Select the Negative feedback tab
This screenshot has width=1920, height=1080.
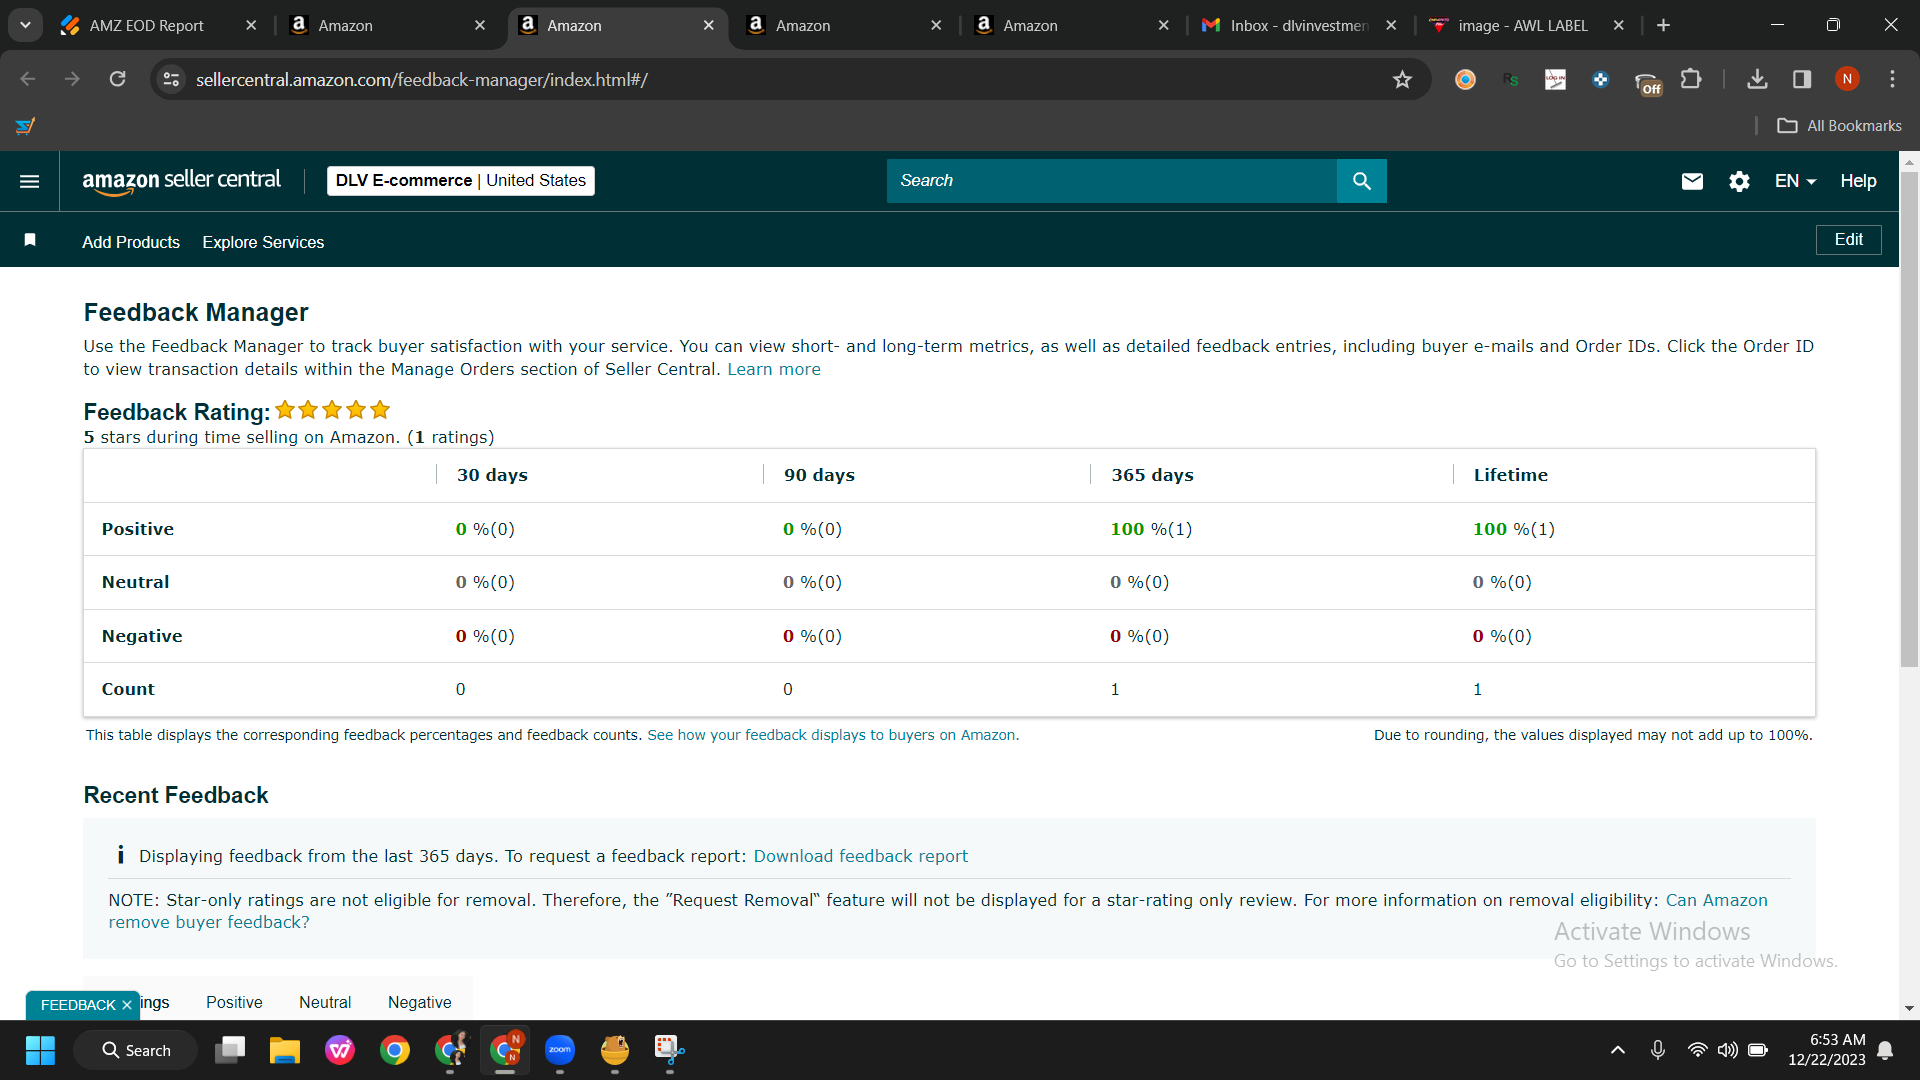click(x=419, y=1002)
